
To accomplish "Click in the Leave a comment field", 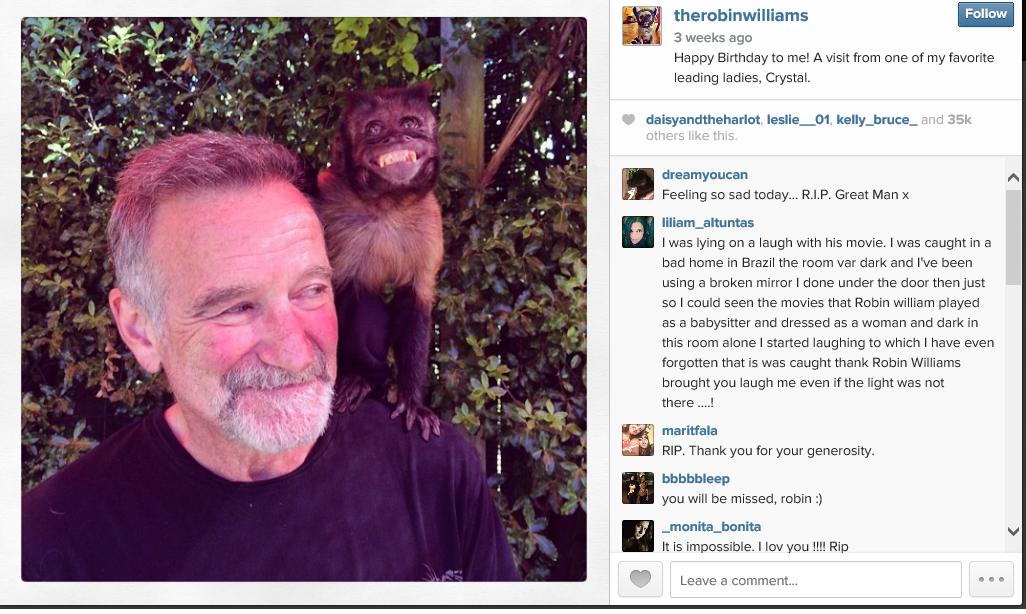I will pyautogui.click(x=815, y=580).
